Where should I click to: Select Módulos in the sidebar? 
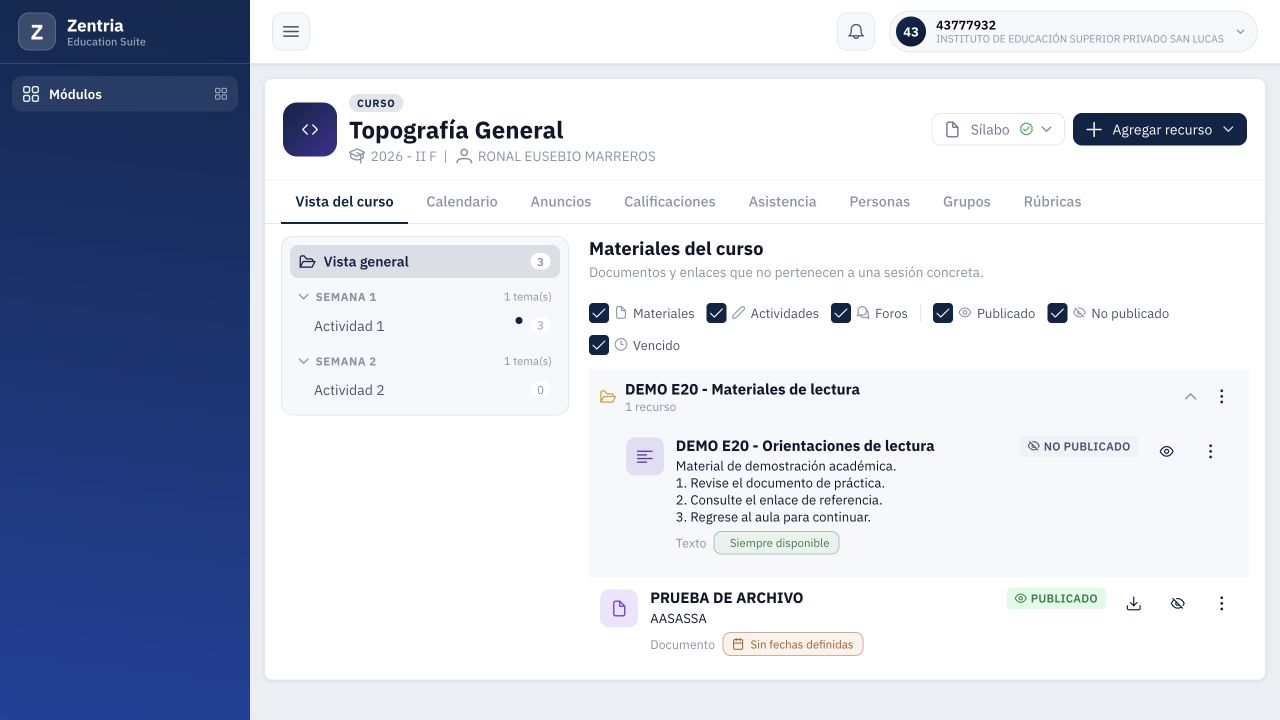[x=125, y=94]
